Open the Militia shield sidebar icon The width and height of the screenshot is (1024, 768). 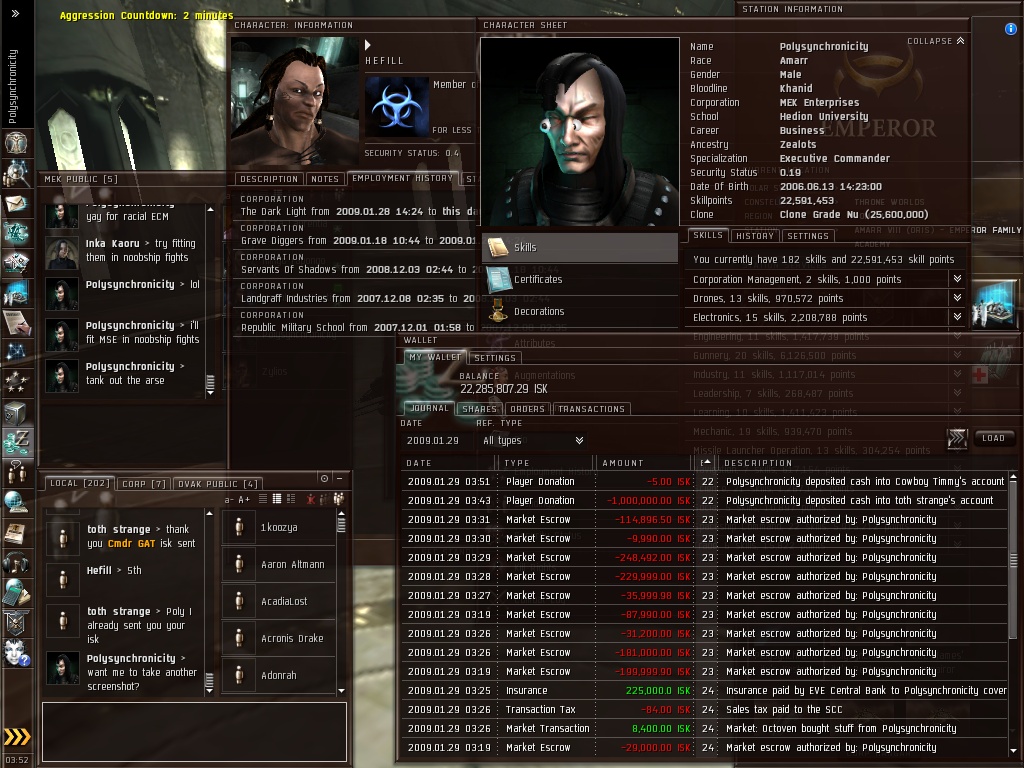[16, 622]
